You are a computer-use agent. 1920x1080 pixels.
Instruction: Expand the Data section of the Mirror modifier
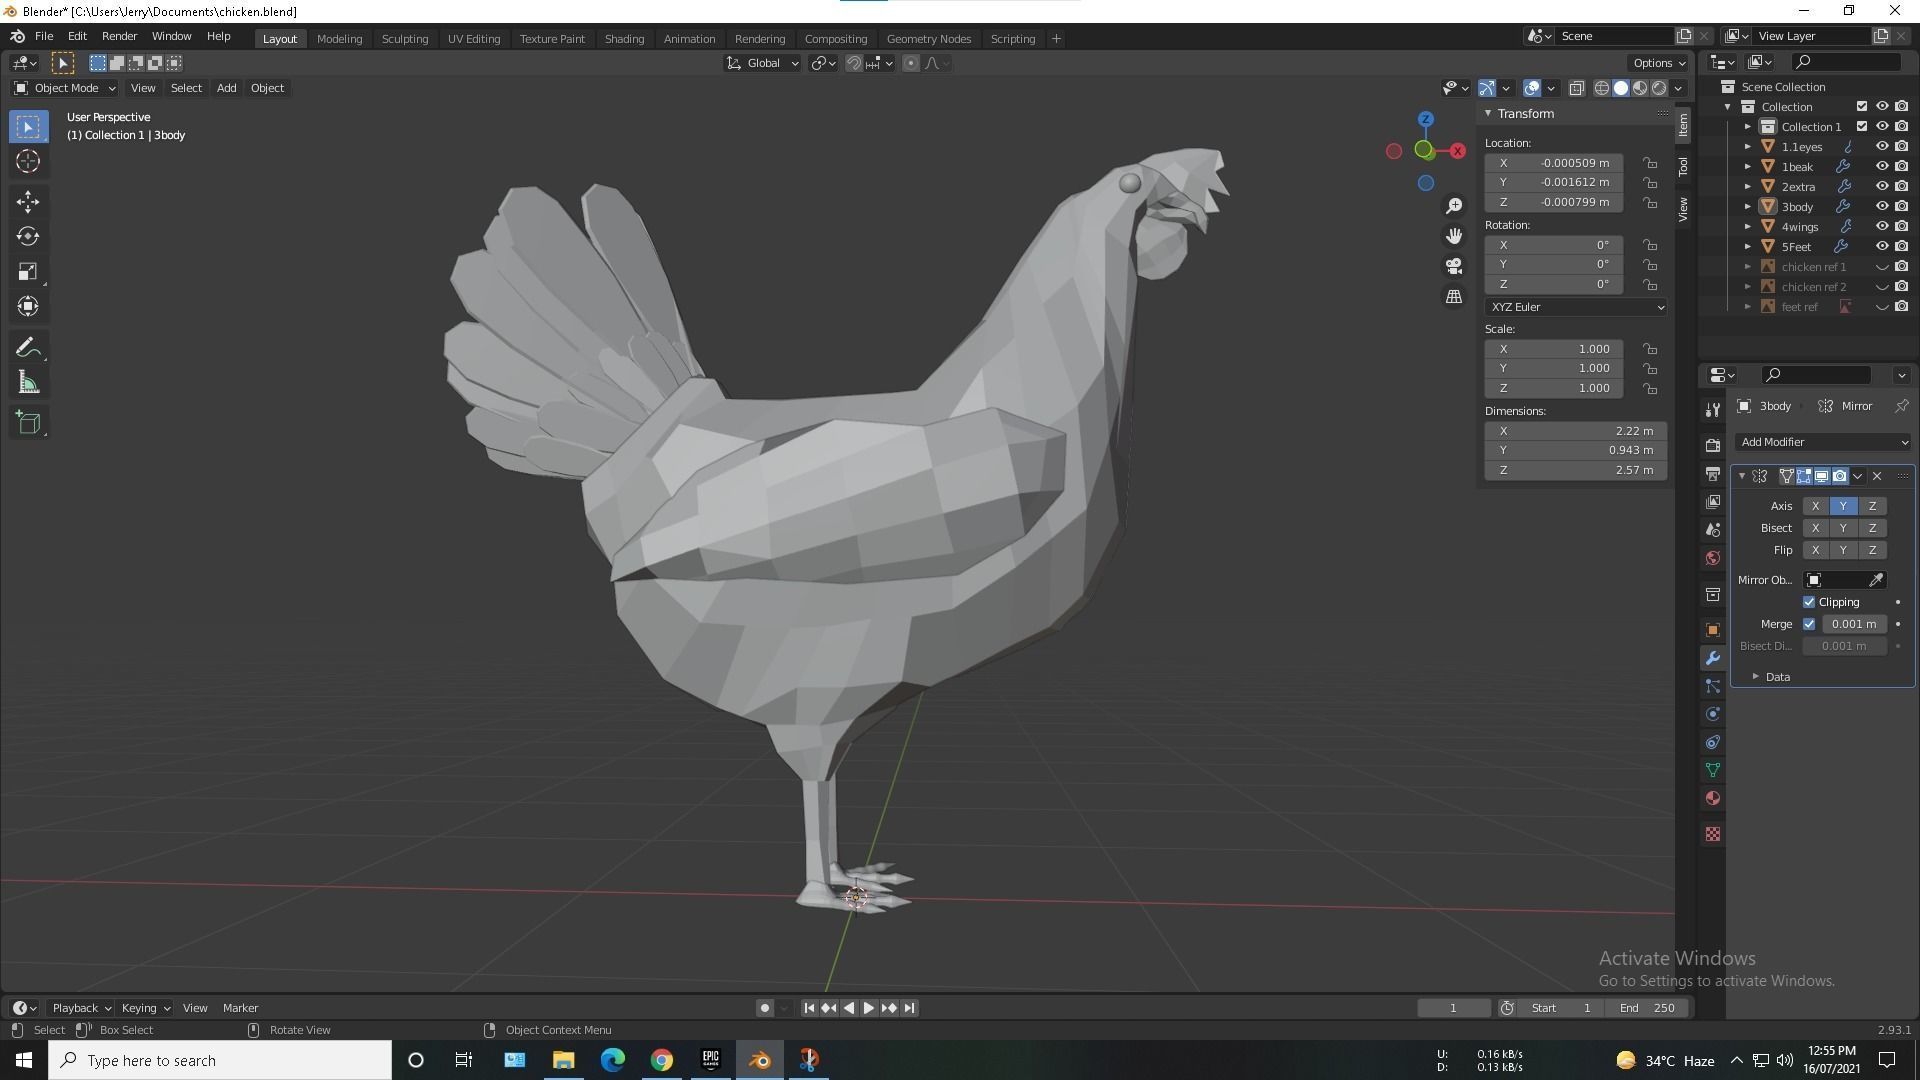(x=1776, y=676)
